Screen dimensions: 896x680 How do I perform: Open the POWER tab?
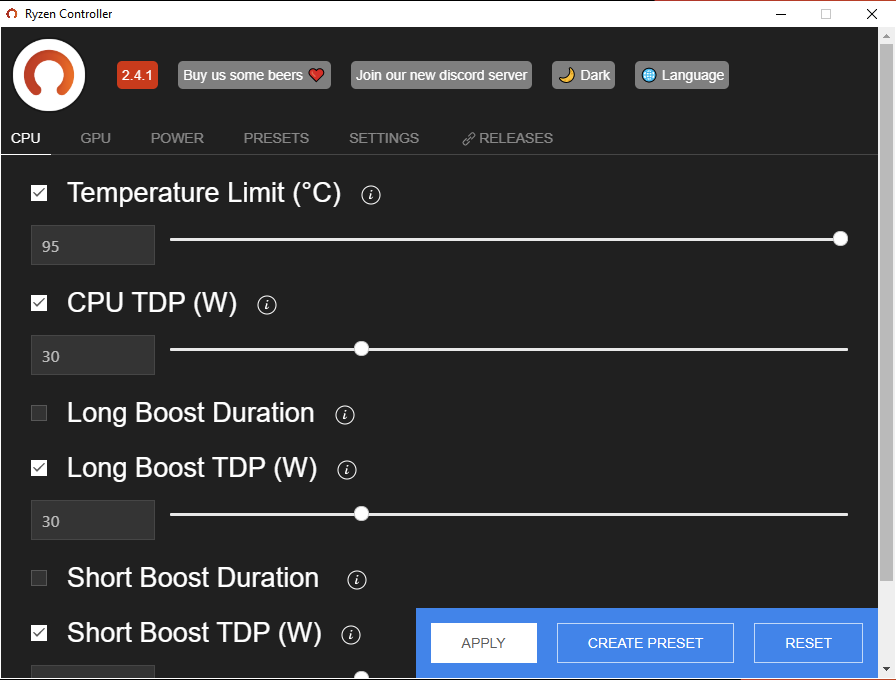[177, 138]
